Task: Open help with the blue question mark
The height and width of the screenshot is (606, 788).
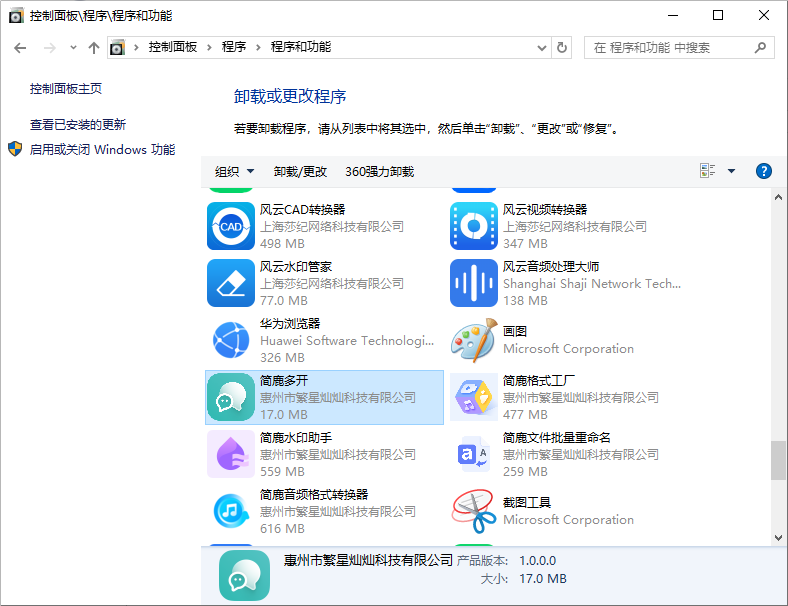Action: (x=763, y=171)
